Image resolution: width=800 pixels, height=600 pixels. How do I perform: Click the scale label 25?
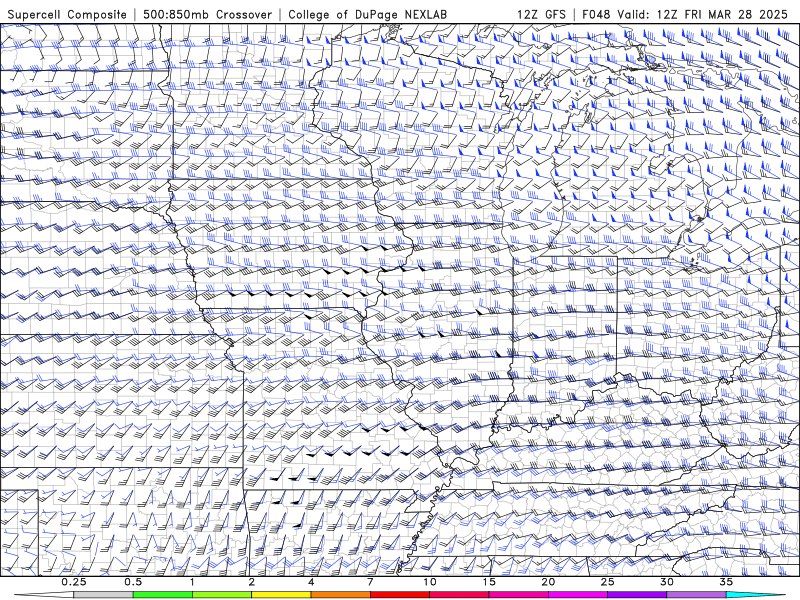click(x=608, y=582)
